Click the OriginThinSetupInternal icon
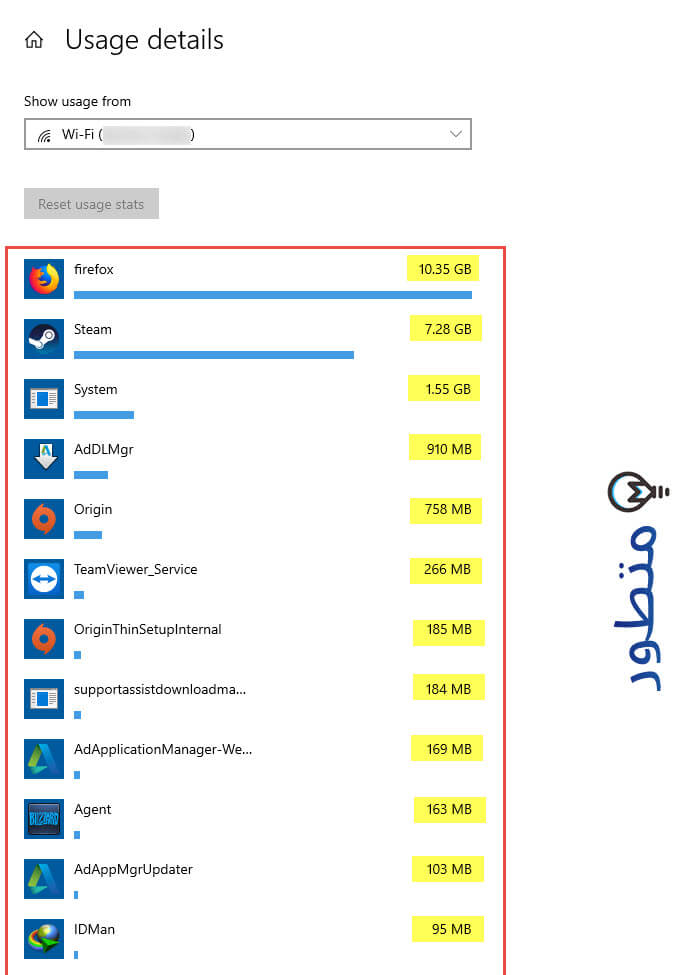Screen dimensions: 689x975 (44, 639)
